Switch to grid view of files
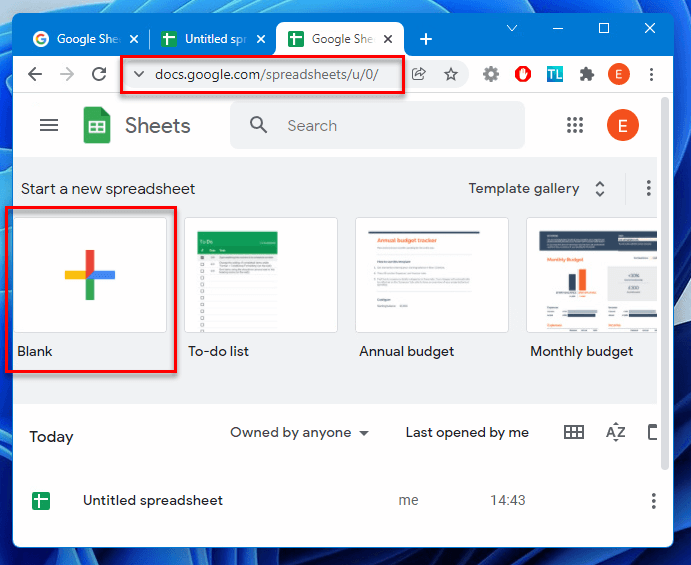Screen dimensions: 691x565 tap(574, 432)
